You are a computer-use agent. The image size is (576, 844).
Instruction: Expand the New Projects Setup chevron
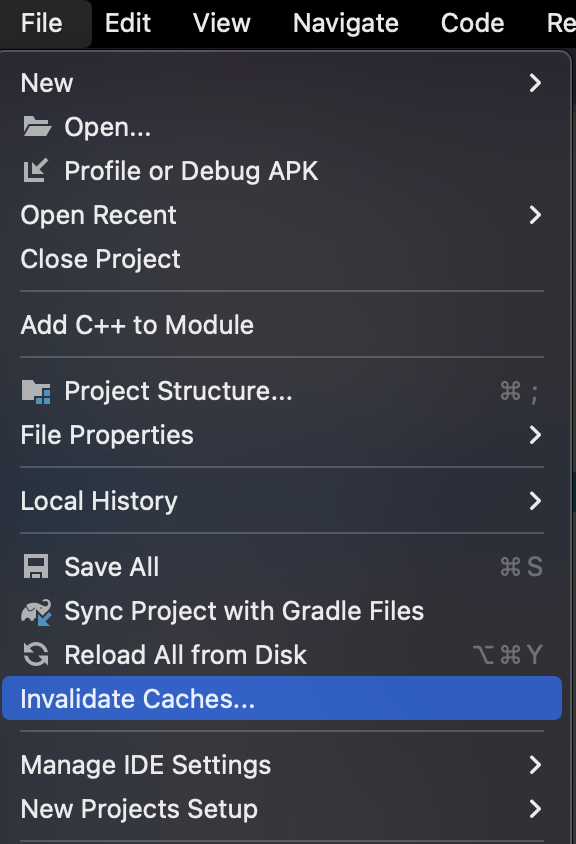pos(535,809)
